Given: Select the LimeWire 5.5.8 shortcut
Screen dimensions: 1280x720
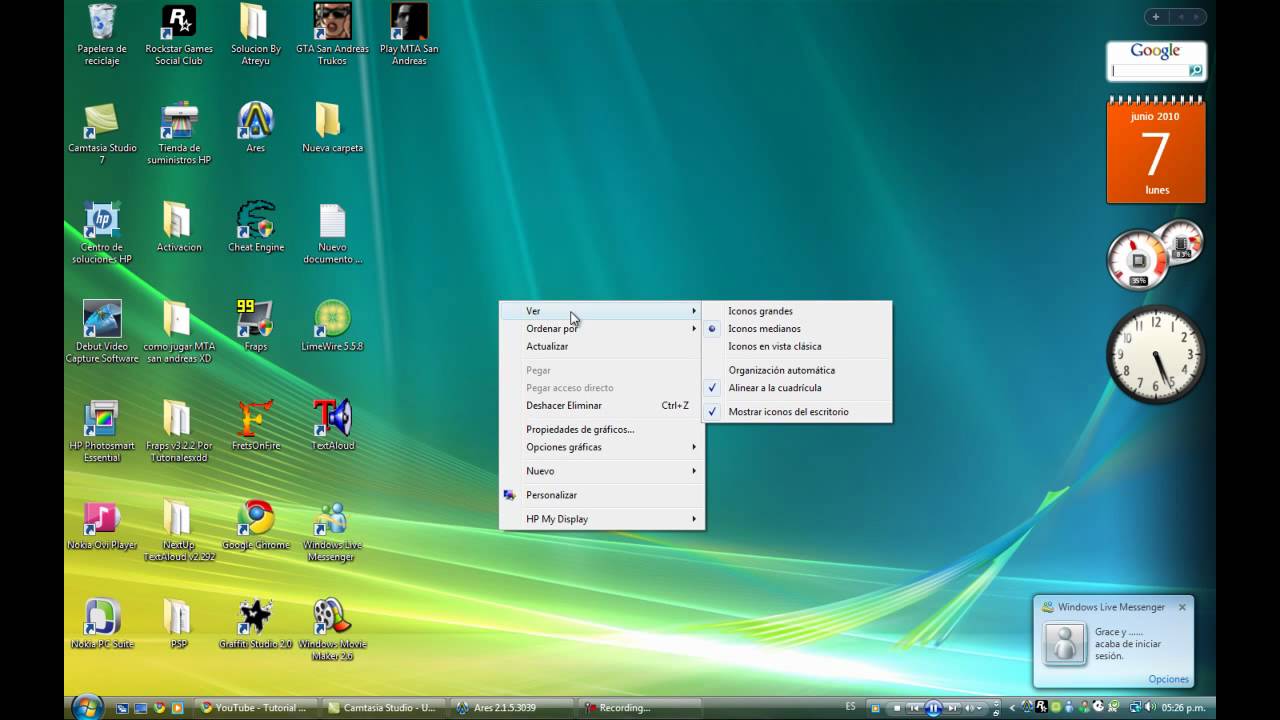Looking at the screenshot, I should coord(332,325).
